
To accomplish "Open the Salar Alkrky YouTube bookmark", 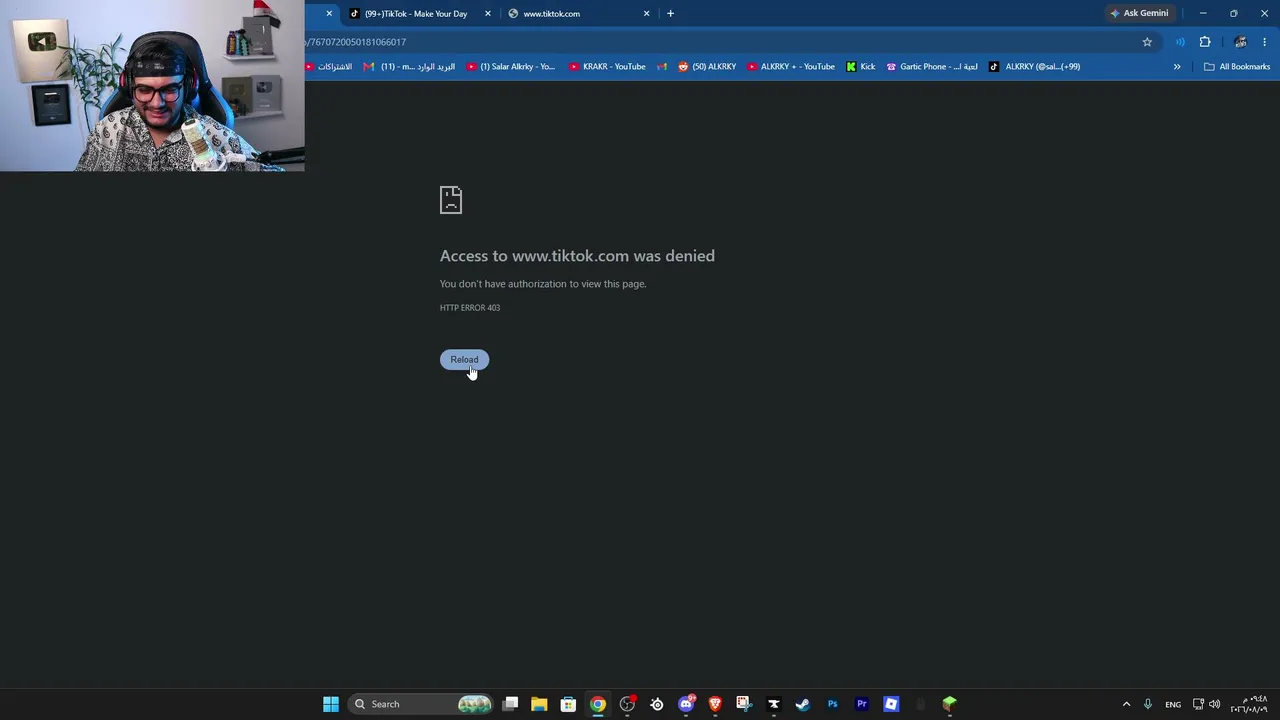I will click(x=511, y=67).
